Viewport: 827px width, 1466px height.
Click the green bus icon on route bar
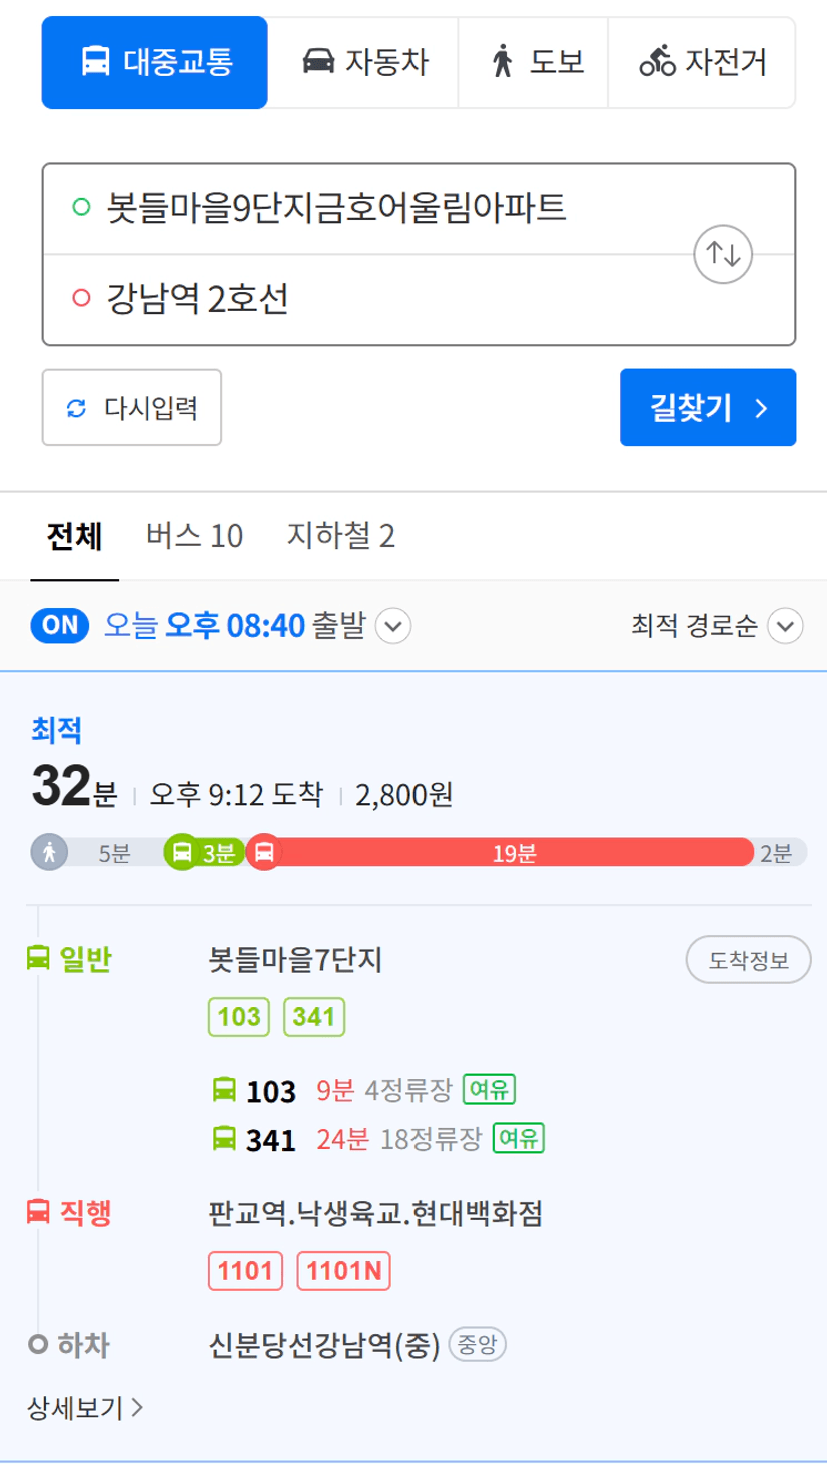(x=182, y=853)
